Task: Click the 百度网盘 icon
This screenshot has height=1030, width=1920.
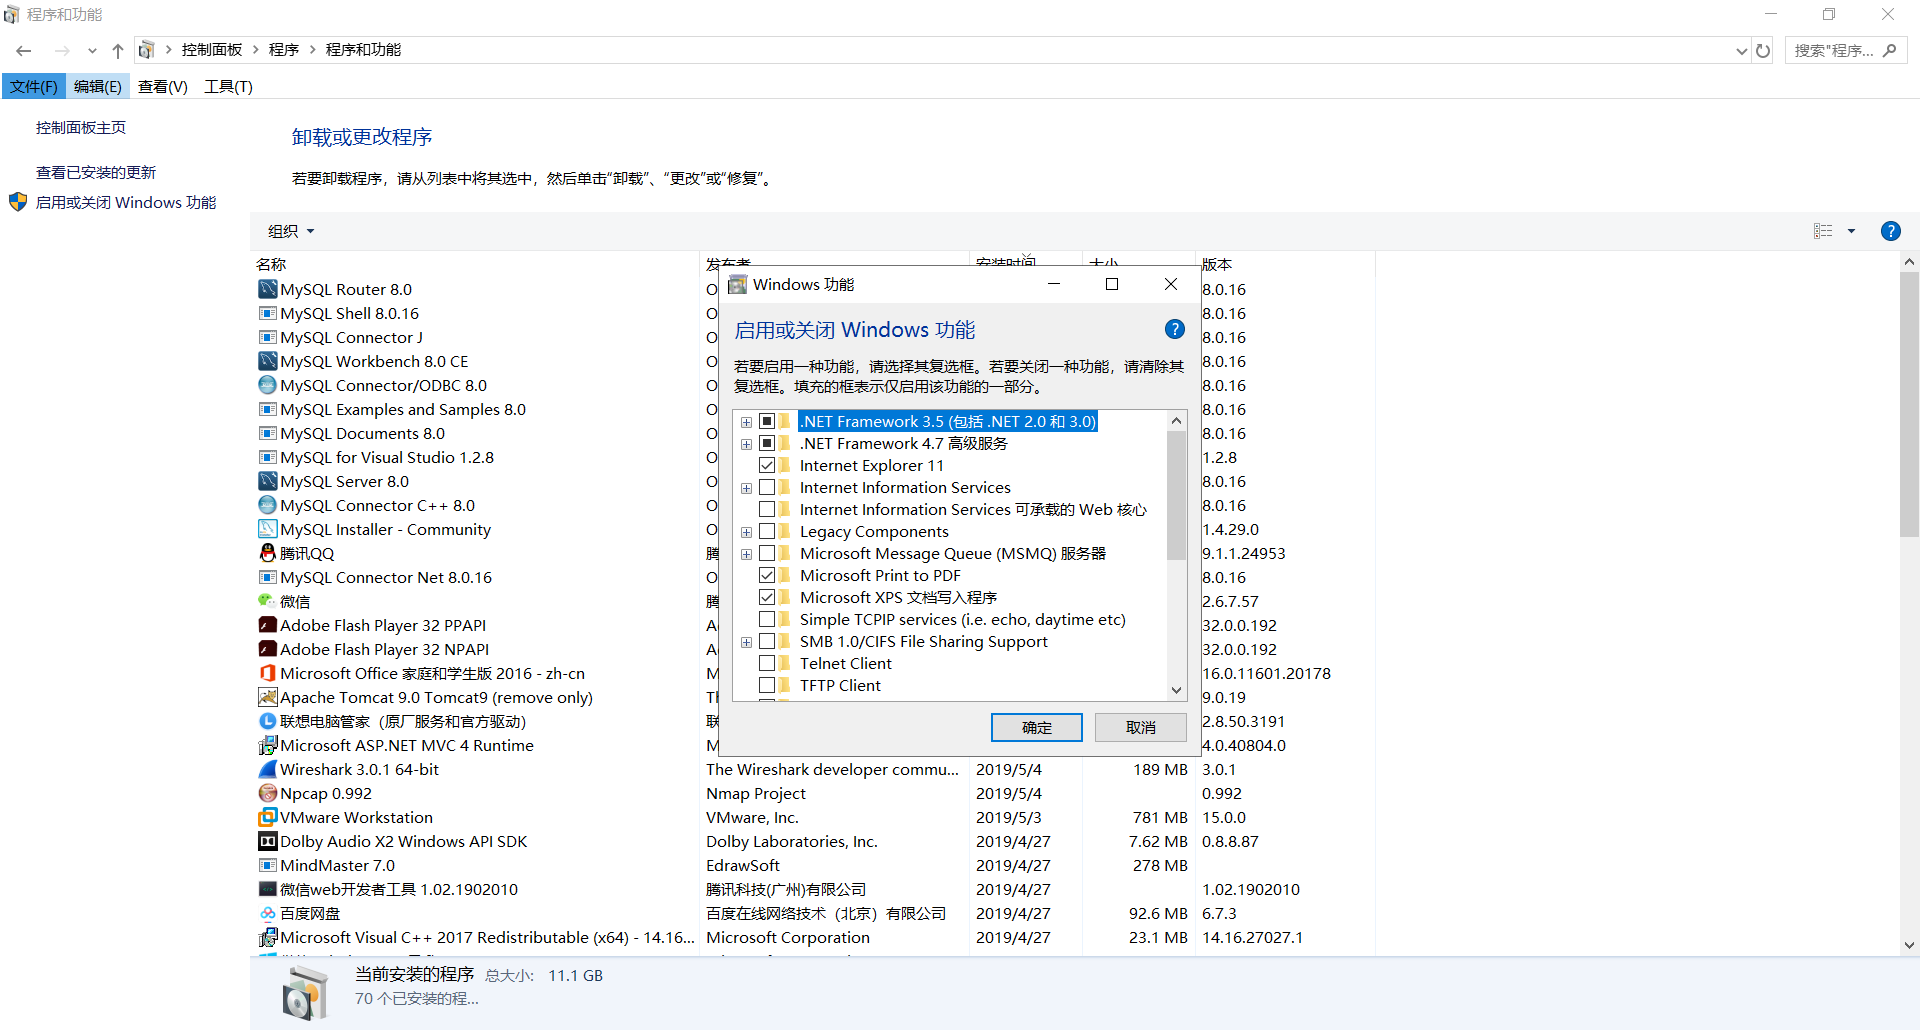Action: (267, 913)
